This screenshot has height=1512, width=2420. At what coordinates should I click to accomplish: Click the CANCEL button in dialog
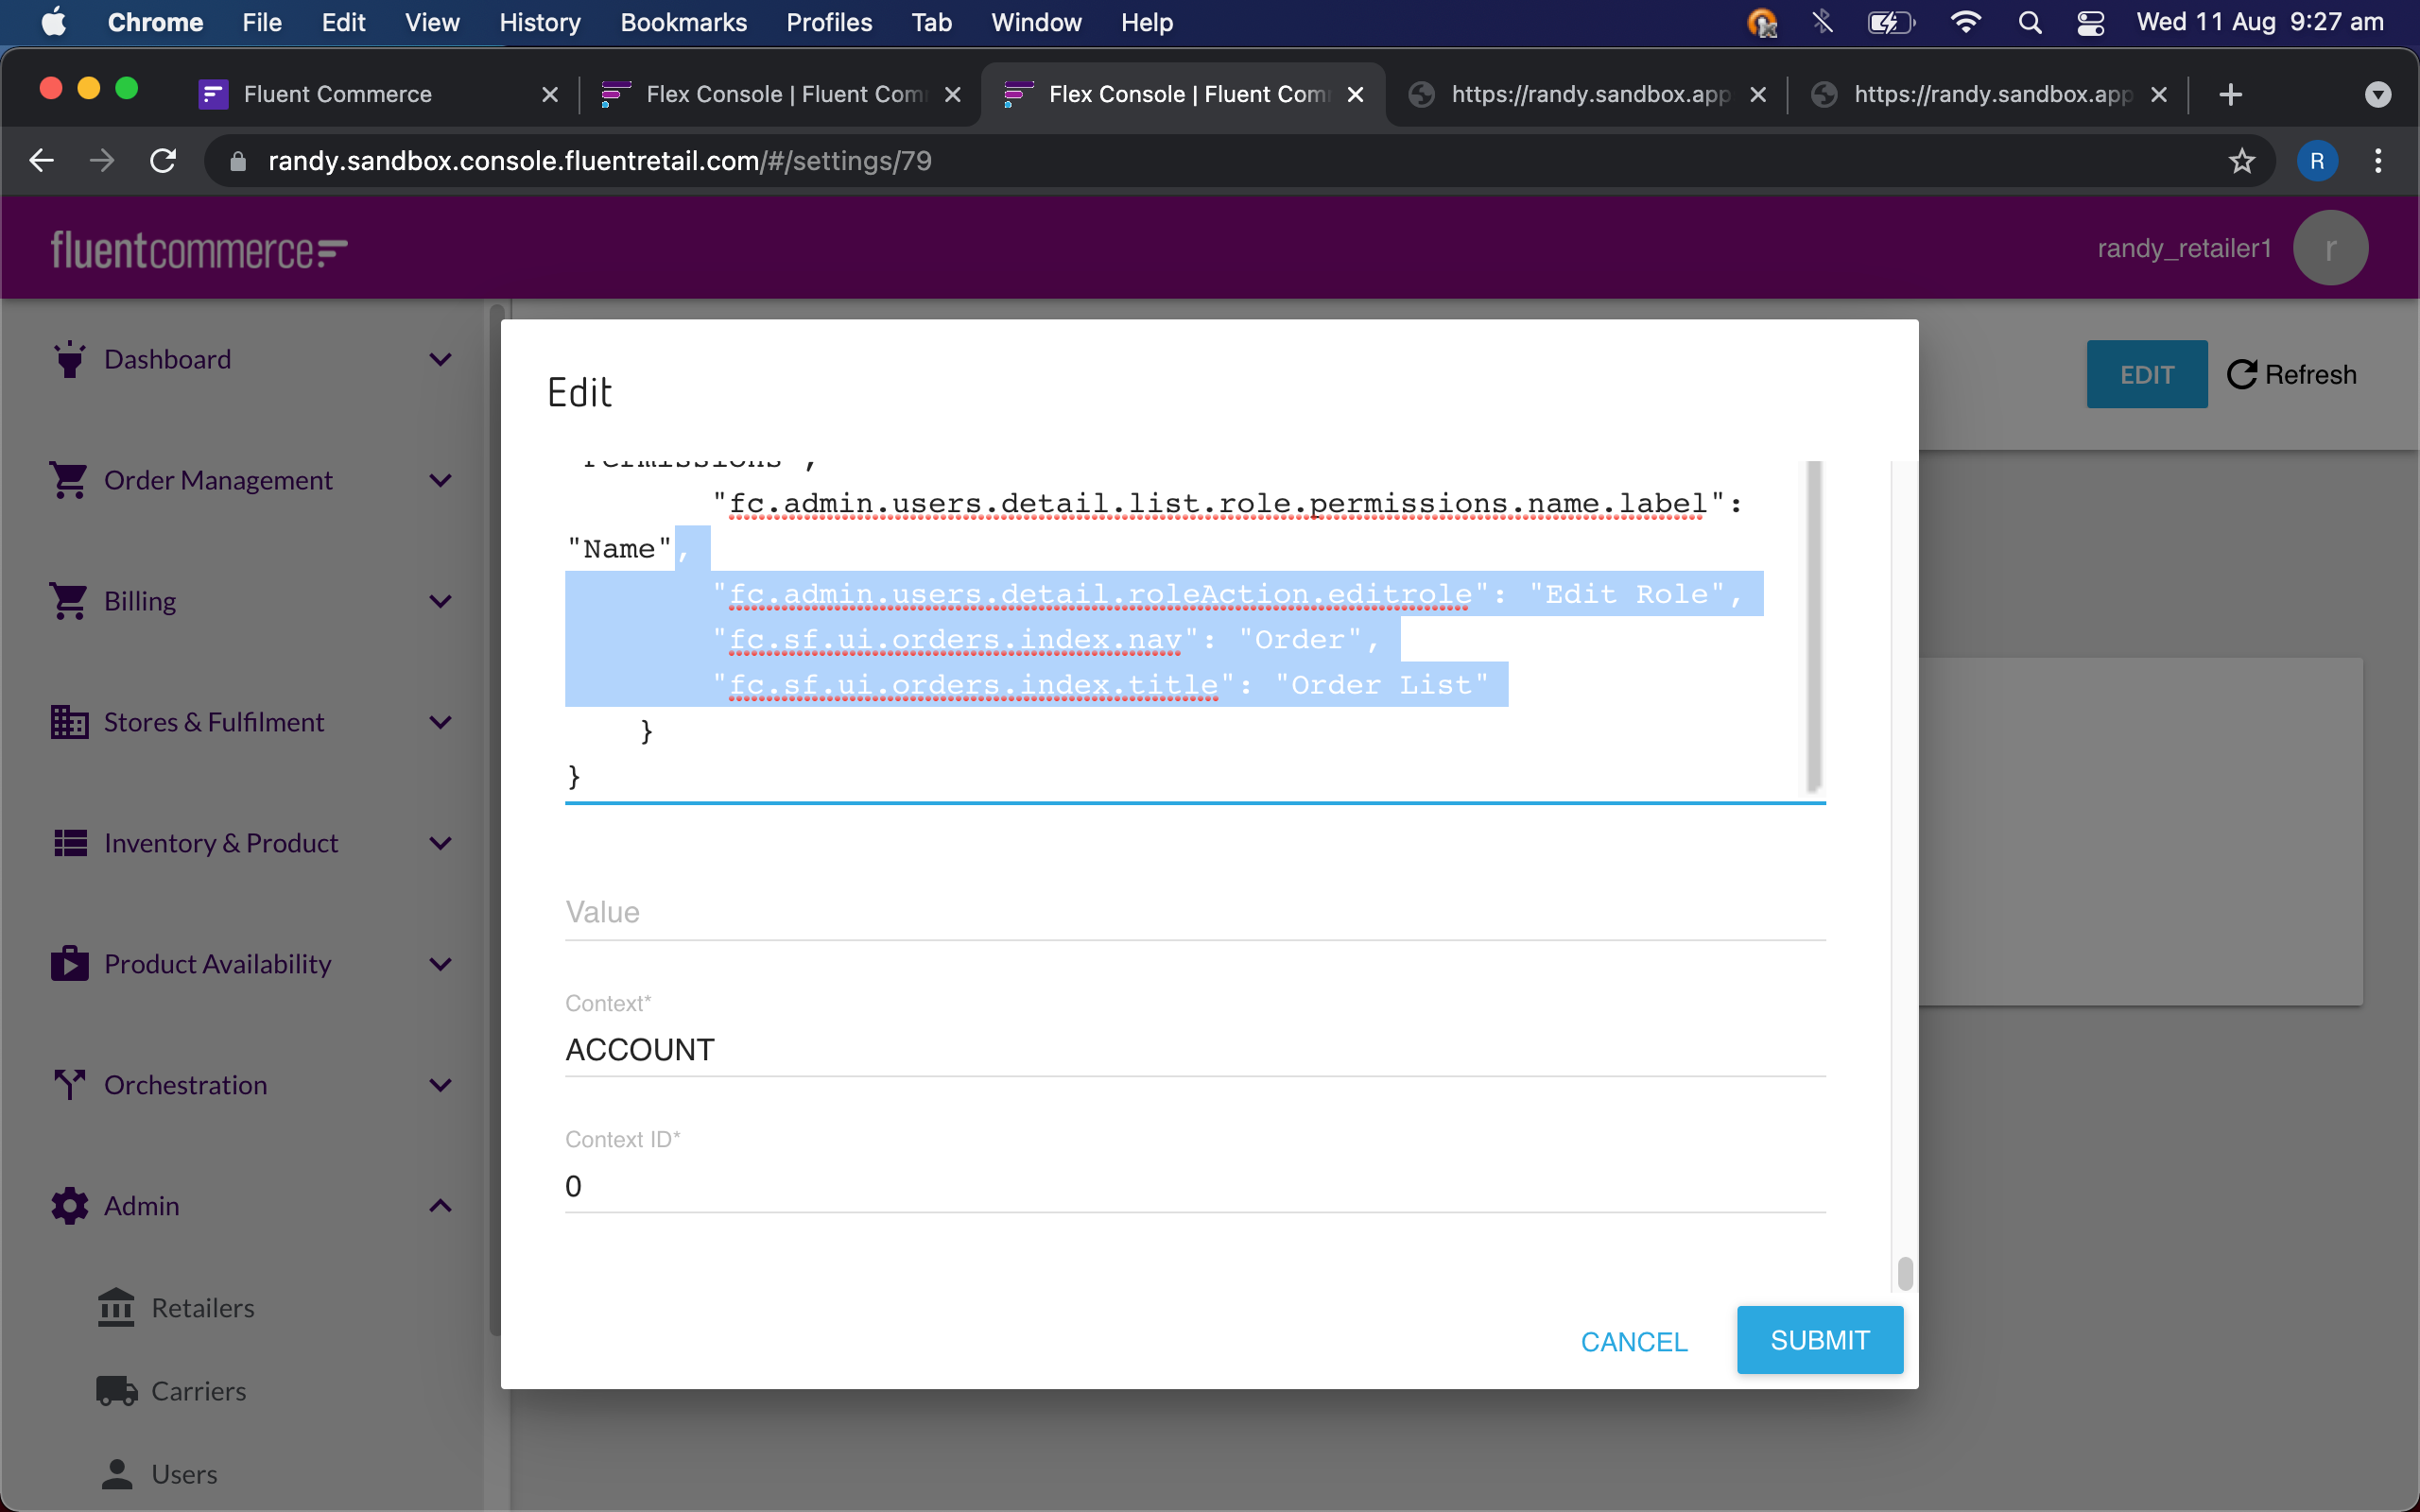[1634, 1340]
